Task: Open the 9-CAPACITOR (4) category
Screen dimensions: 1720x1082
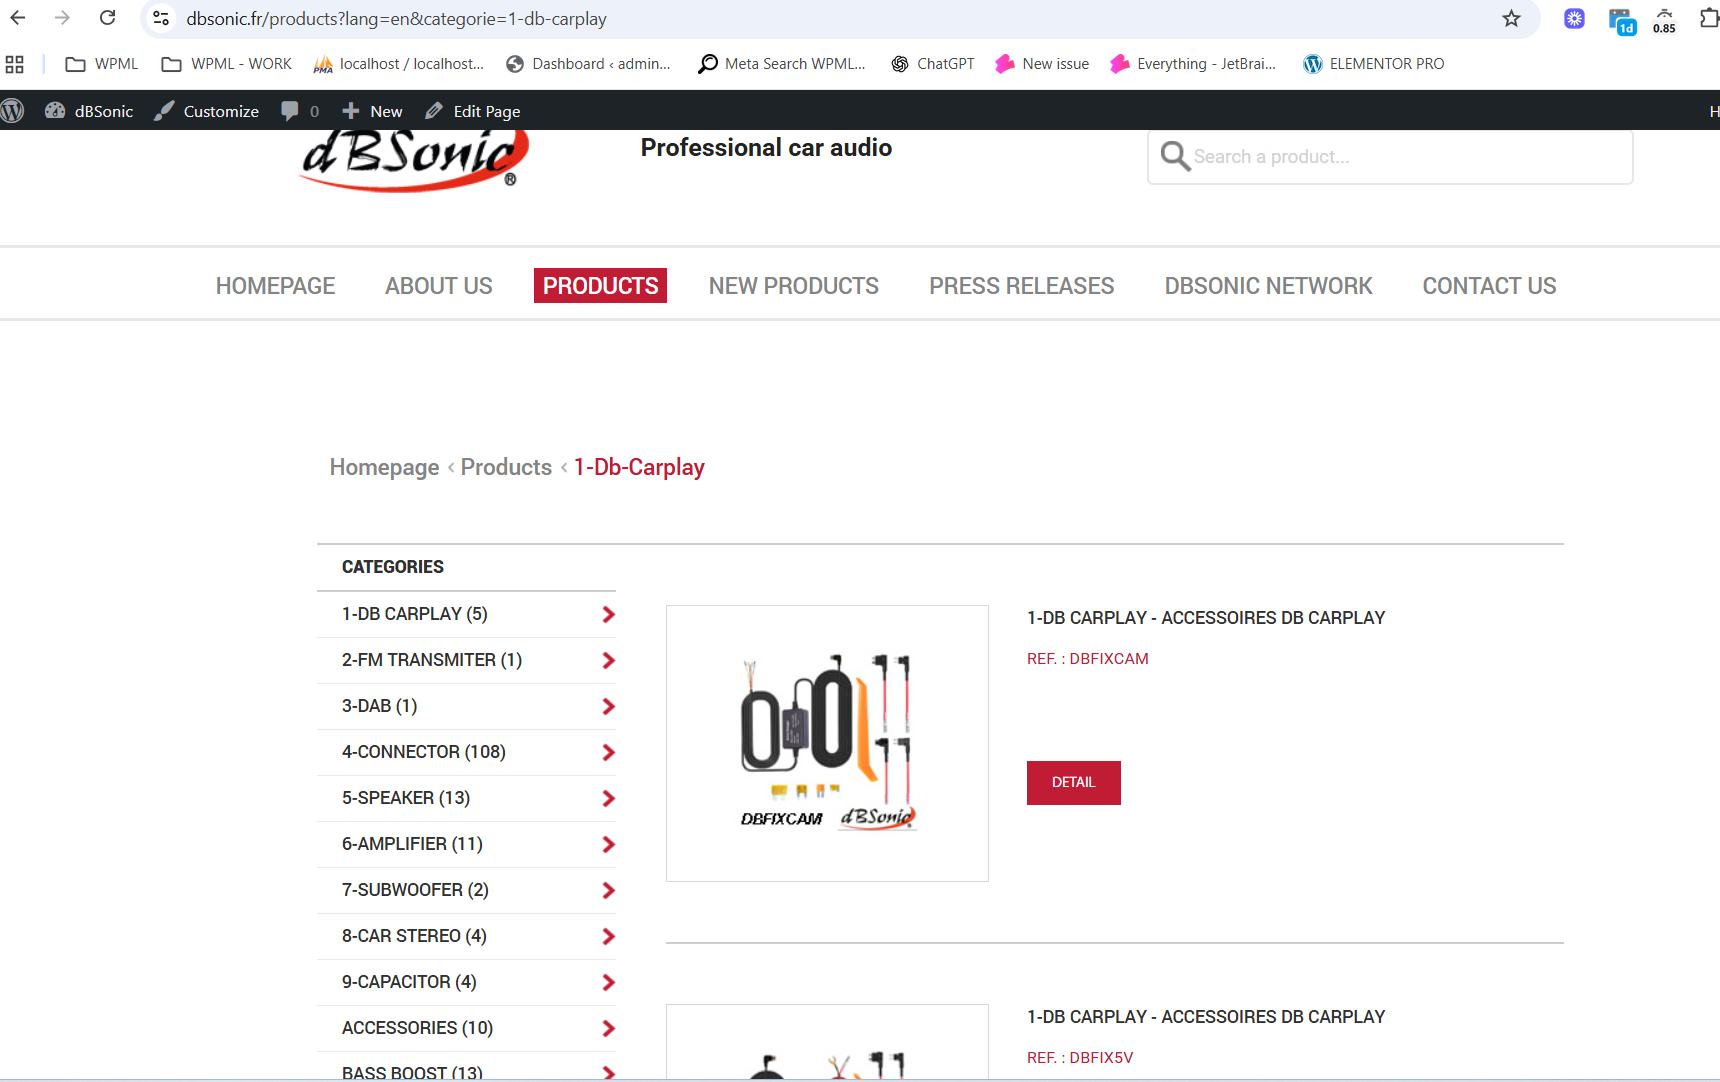Action: [409, 982]
